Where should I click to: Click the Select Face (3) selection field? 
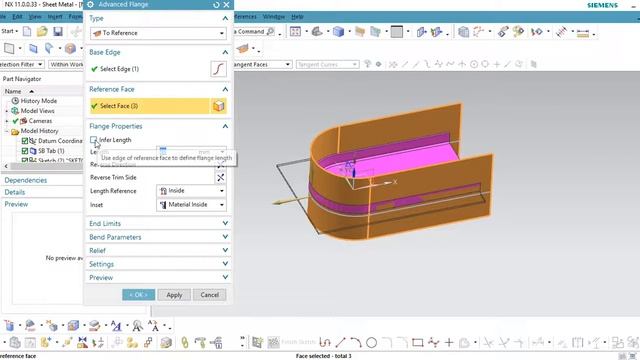(149, 106)
